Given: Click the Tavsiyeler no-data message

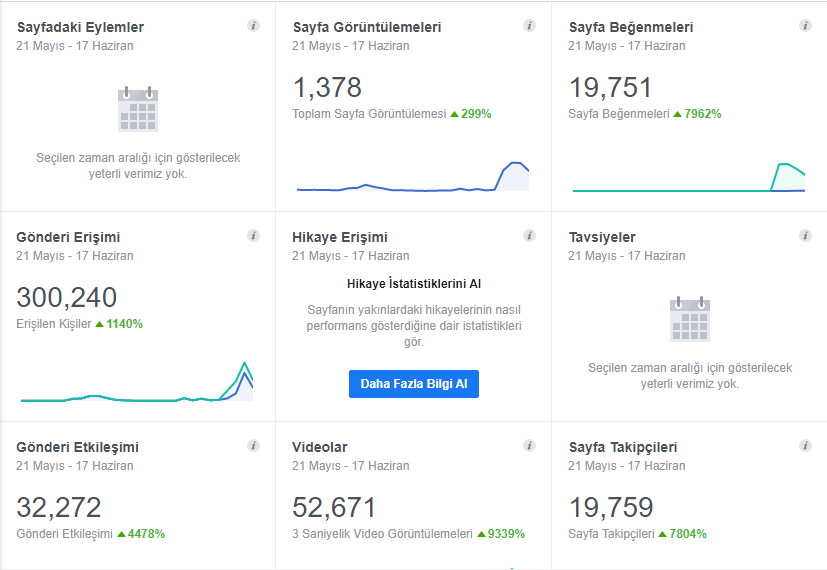Looking at the screenshot, I should click(690, 375).
